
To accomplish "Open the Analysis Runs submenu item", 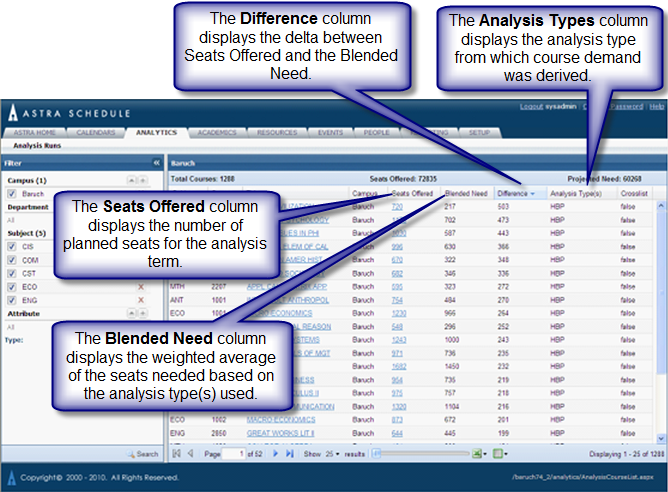I will pos(37,146).
